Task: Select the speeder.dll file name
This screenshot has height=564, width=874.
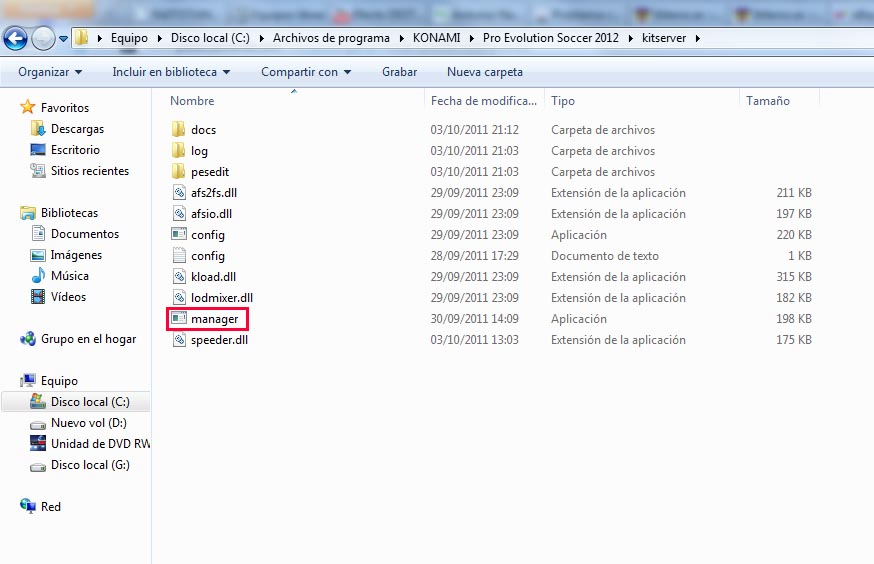Action: tap(219, 340)
